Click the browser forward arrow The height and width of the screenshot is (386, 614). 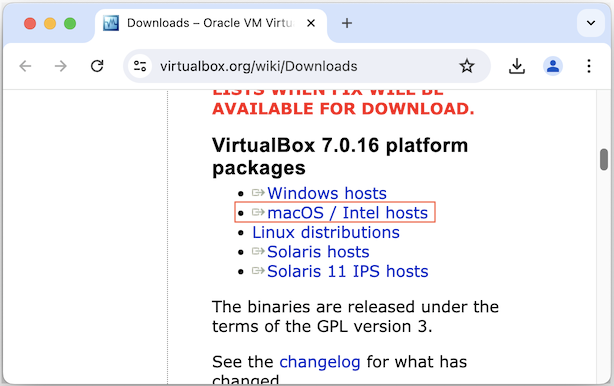tap(61, 66)
